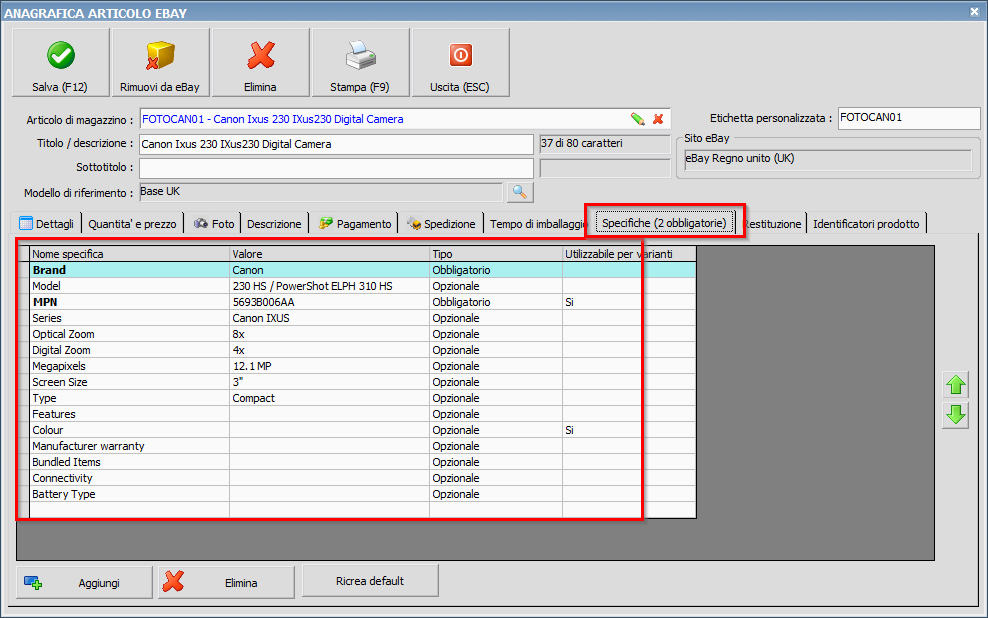The width and height of the screenshot is (988, 618).
Task: Click the small red X clearing Articolo di magazzino
Action: click(658, 119)
